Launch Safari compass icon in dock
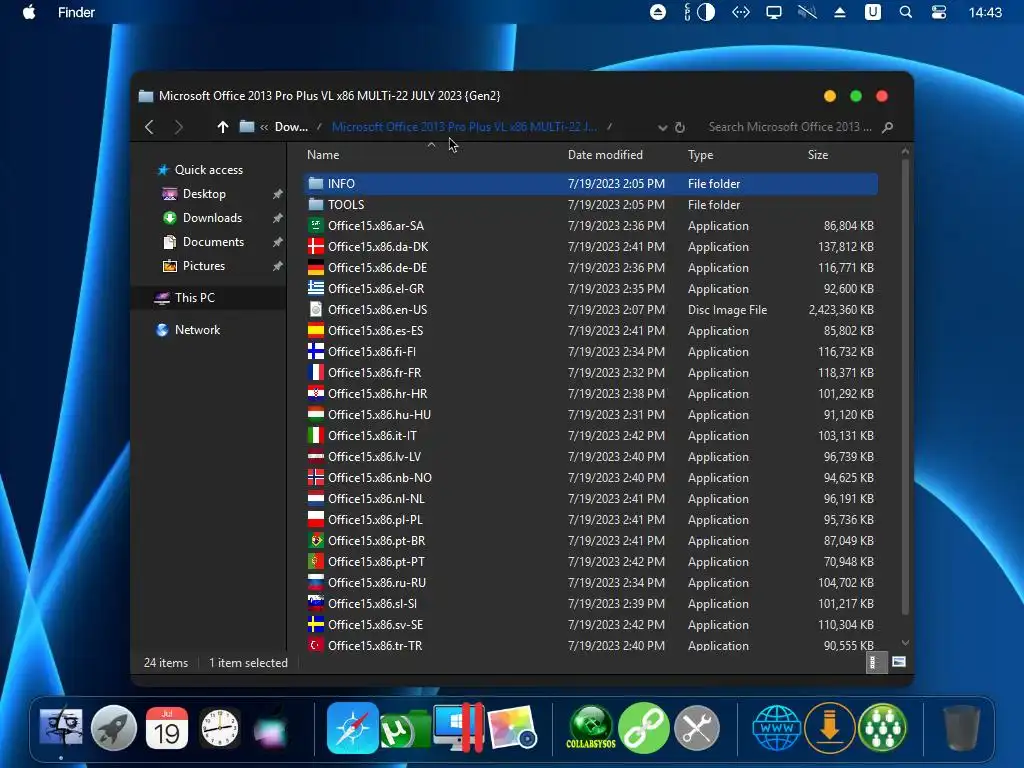This screenshot has height=768, width=1024. 353,728
